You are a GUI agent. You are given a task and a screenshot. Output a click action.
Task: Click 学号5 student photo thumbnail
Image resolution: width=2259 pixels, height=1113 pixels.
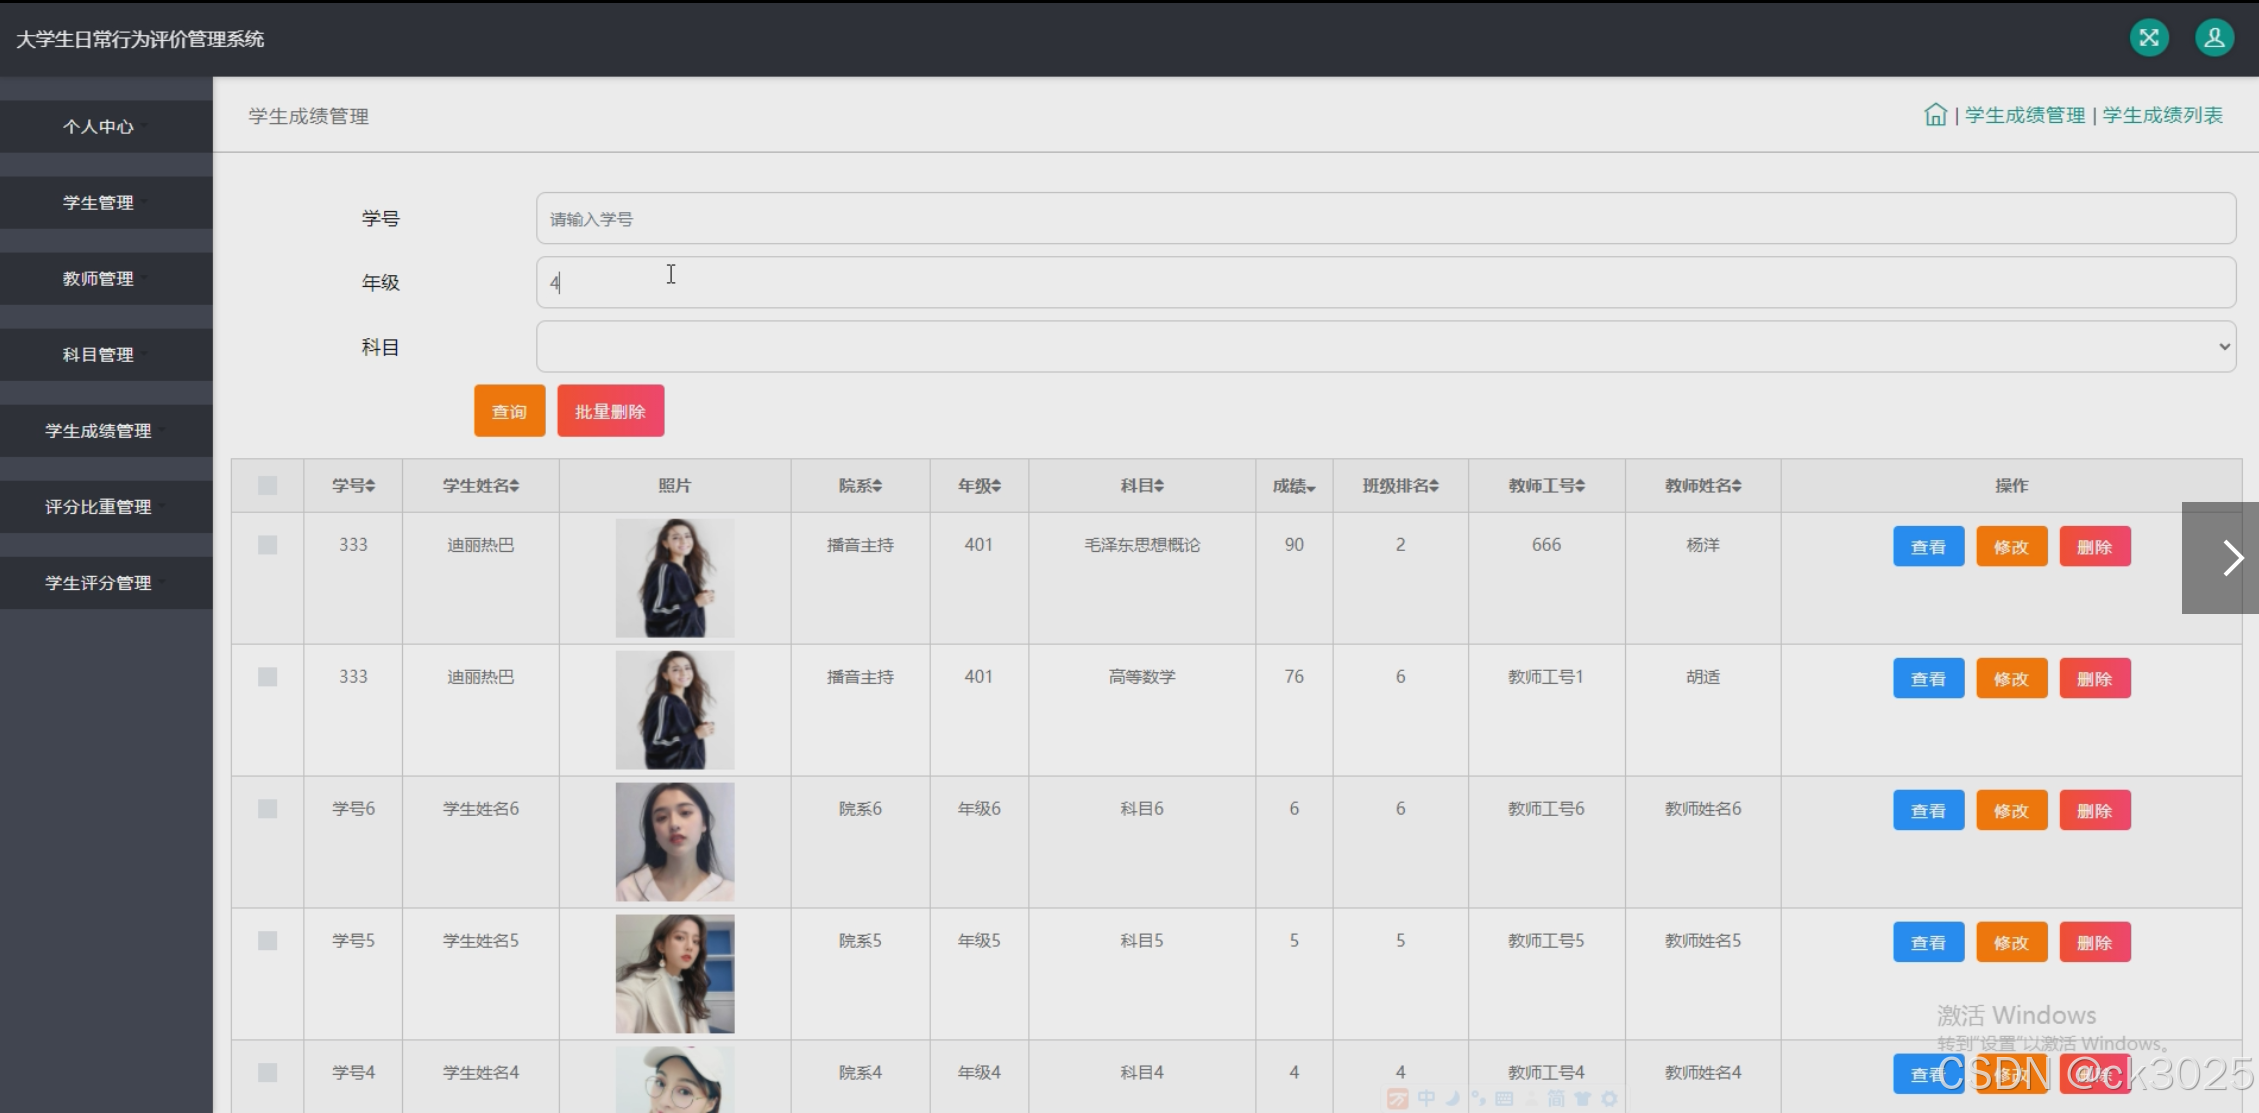coord(675,973)
